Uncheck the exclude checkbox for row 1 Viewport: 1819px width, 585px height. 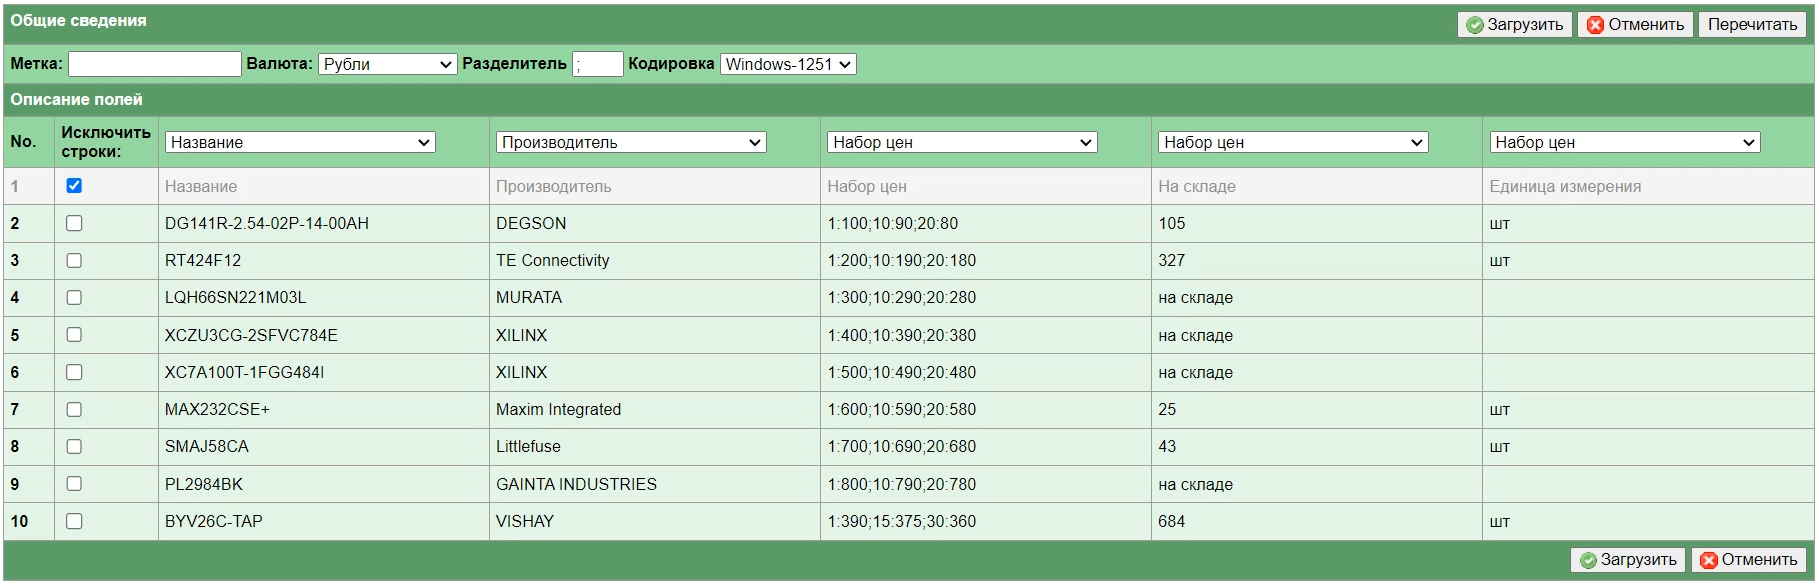pyautogui.click(x=74, y=186)
